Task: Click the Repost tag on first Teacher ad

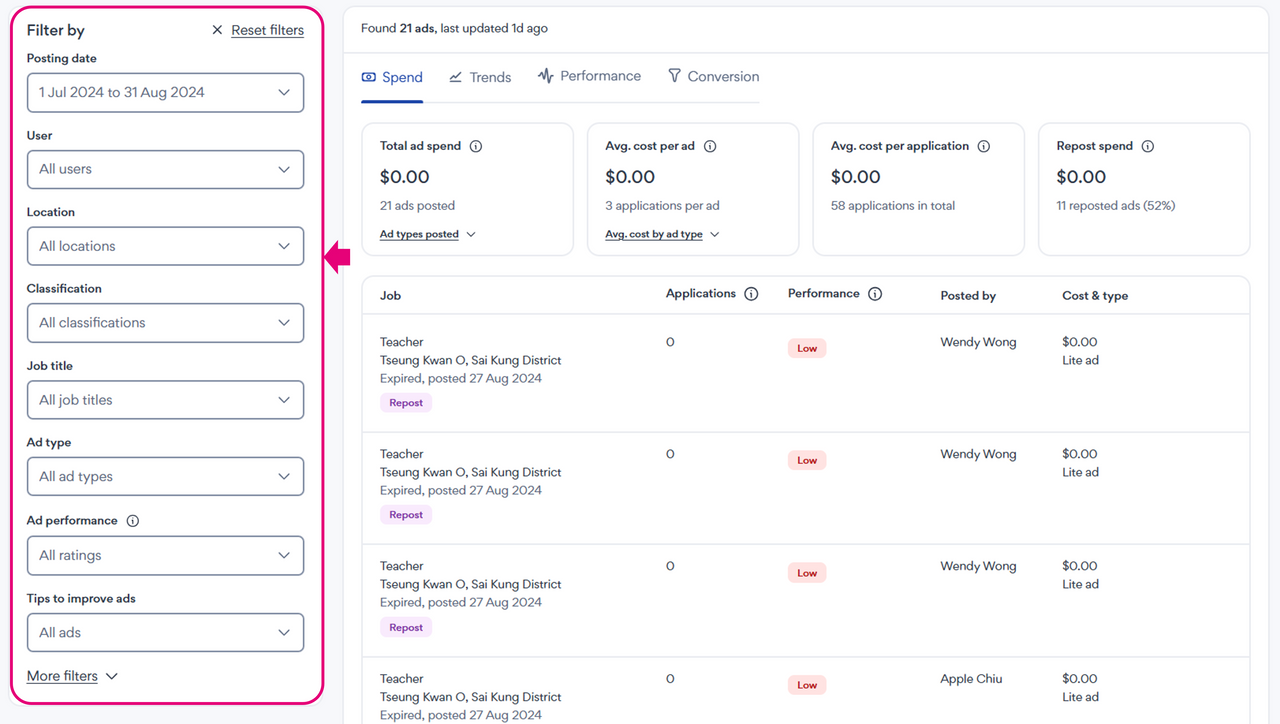Action: (x=406, y=403)
